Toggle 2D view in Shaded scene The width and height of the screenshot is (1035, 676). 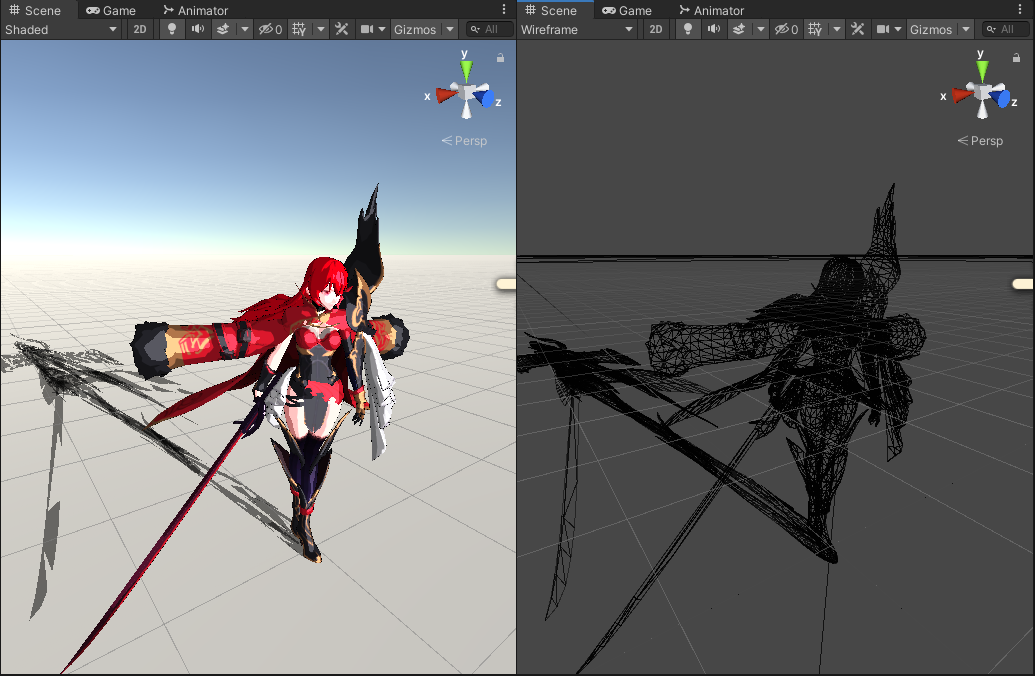[140, 29]
